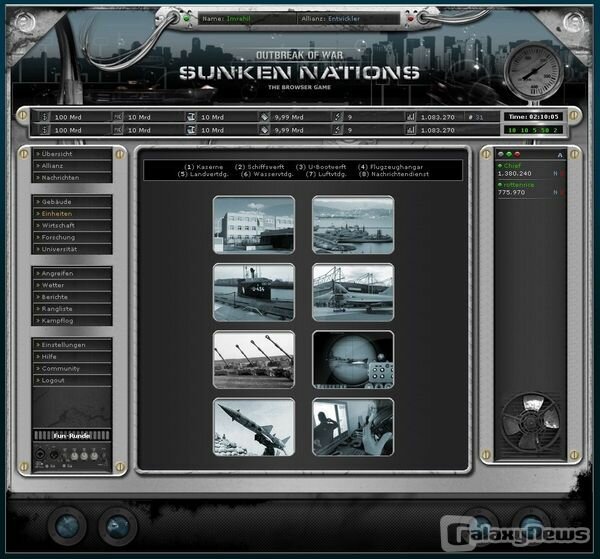Image resolution: width=600 pixels, height=559 pixels.
Task: Open the Kaserne barracks building thumbnail
Action: [254, 225]
